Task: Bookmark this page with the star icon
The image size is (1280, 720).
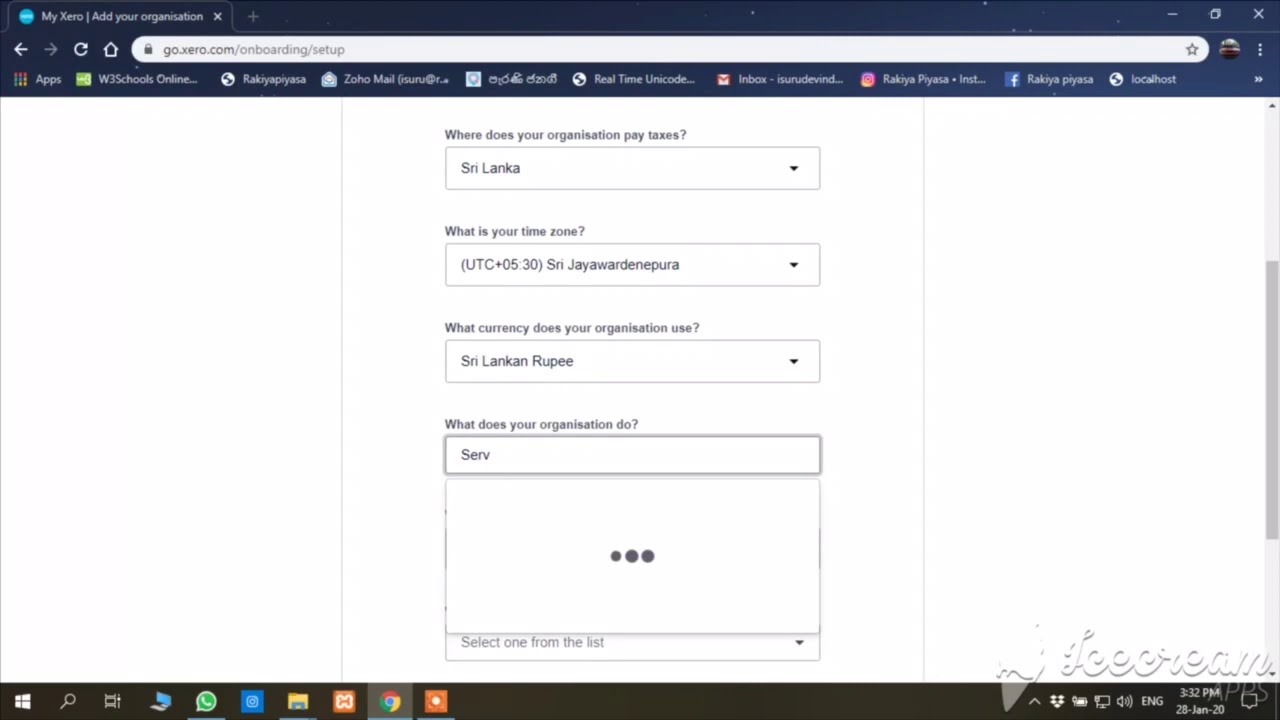Action: (x=1192, y=49)
